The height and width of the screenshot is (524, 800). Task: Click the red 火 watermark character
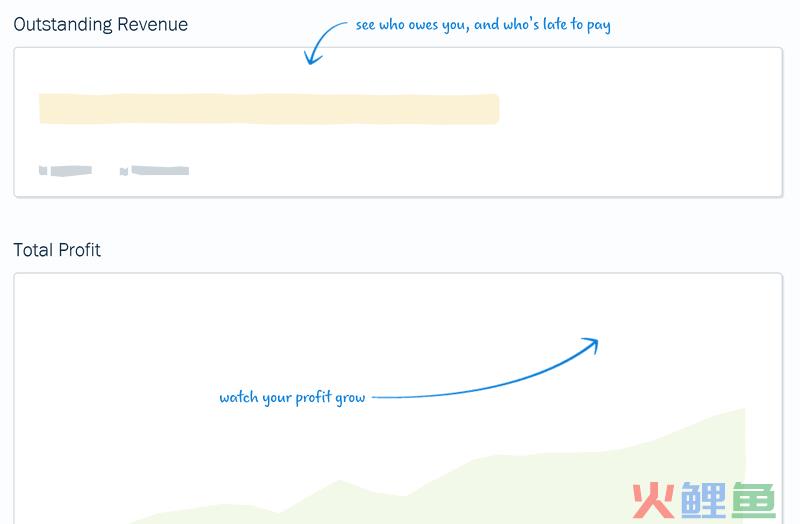point(653,500)
